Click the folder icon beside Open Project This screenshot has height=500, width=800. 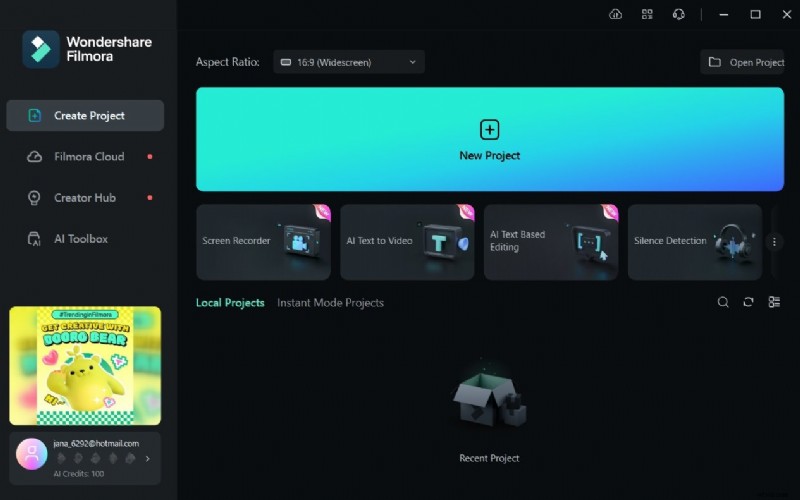(715, 62)
